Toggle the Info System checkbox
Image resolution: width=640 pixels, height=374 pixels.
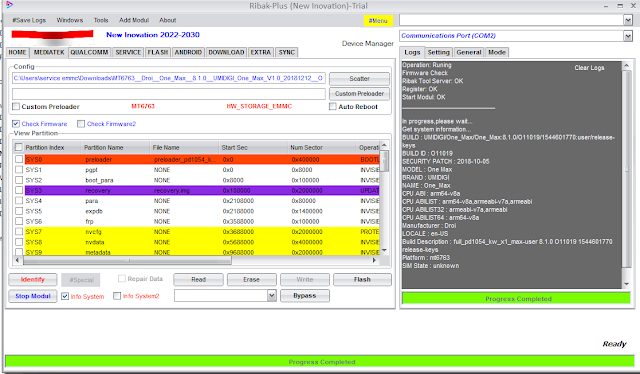tap(65, 296)
